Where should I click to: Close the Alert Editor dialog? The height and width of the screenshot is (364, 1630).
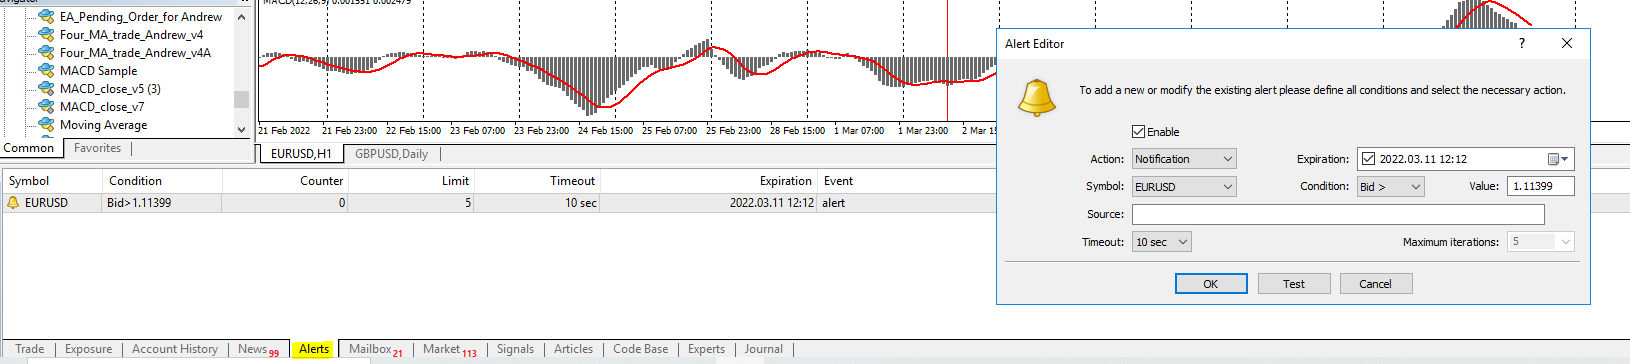1567,43
